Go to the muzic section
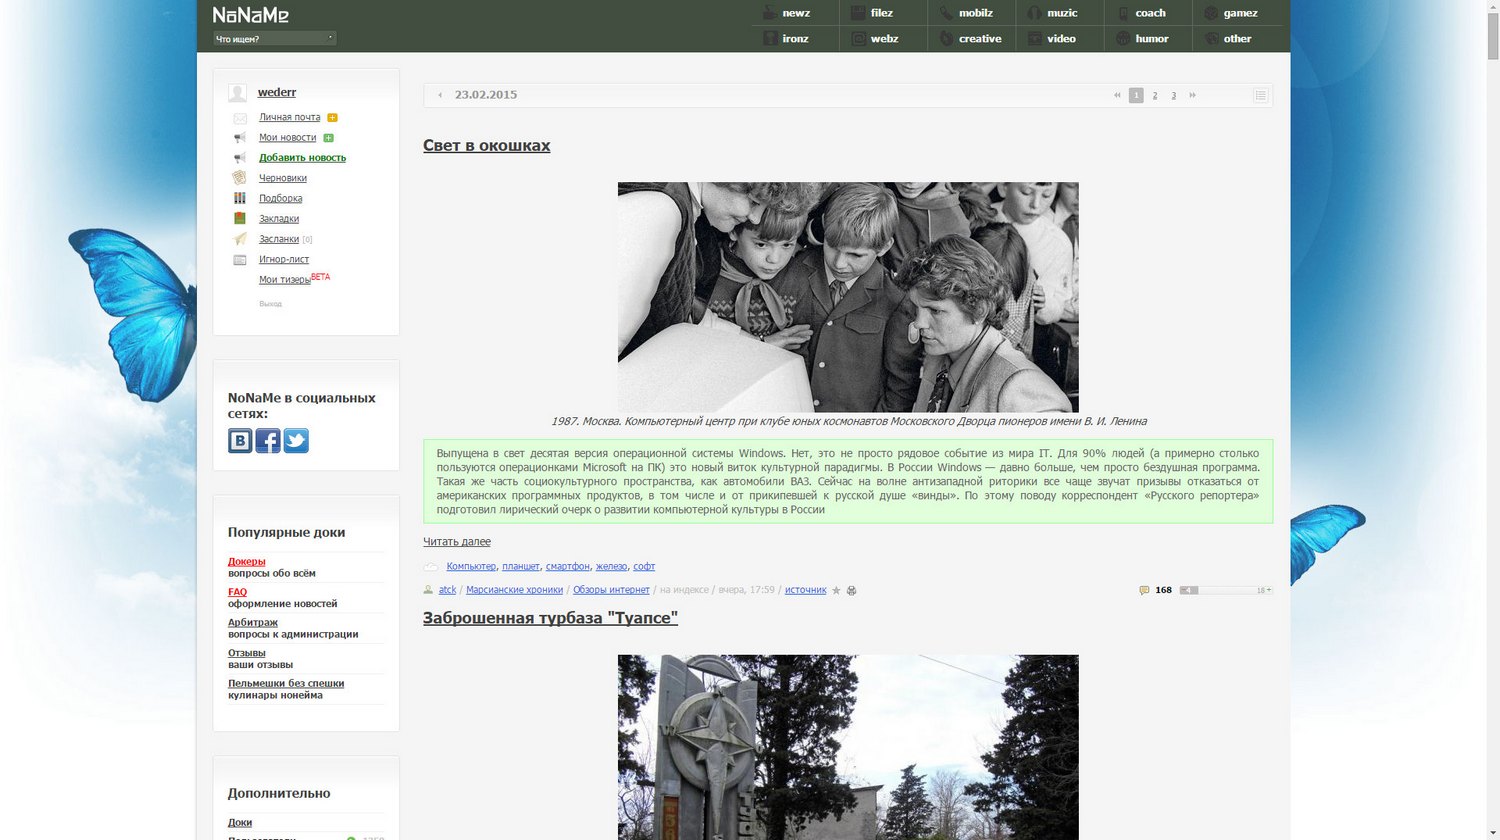Screen dimensions: 1500x840 [1062, 13]
